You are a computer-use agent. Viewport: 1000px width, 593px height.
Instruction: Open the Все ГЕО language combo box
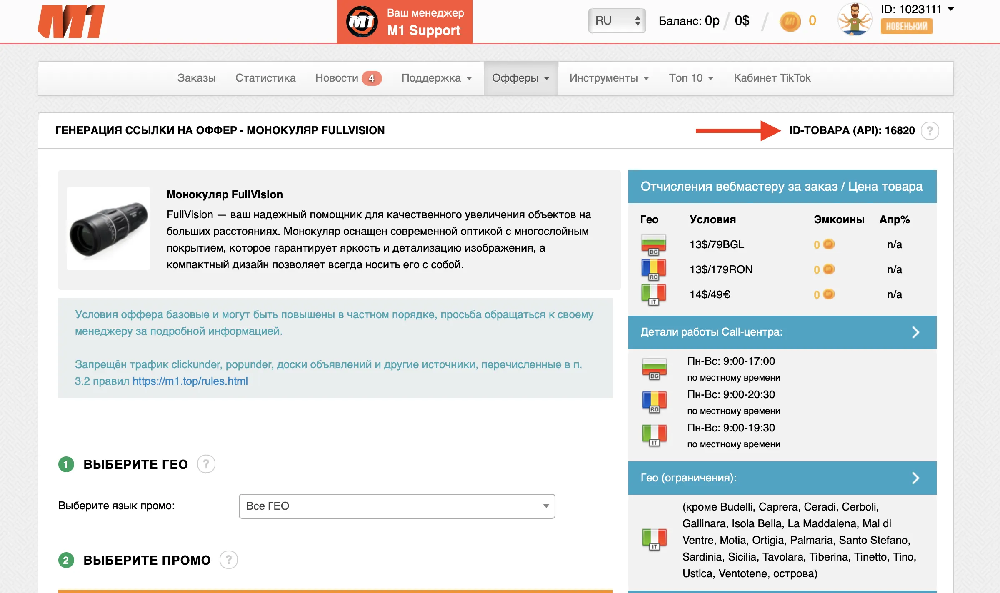tap(397, 506)
